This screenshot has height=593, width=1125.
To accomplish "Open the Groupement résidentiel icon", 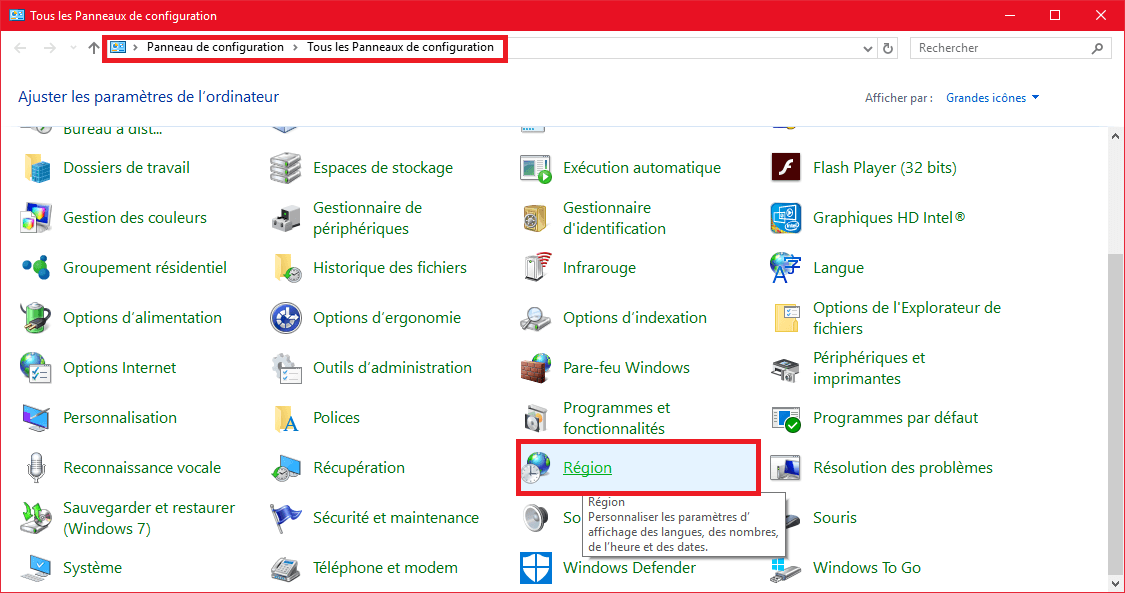I will [x=37, y=268].
